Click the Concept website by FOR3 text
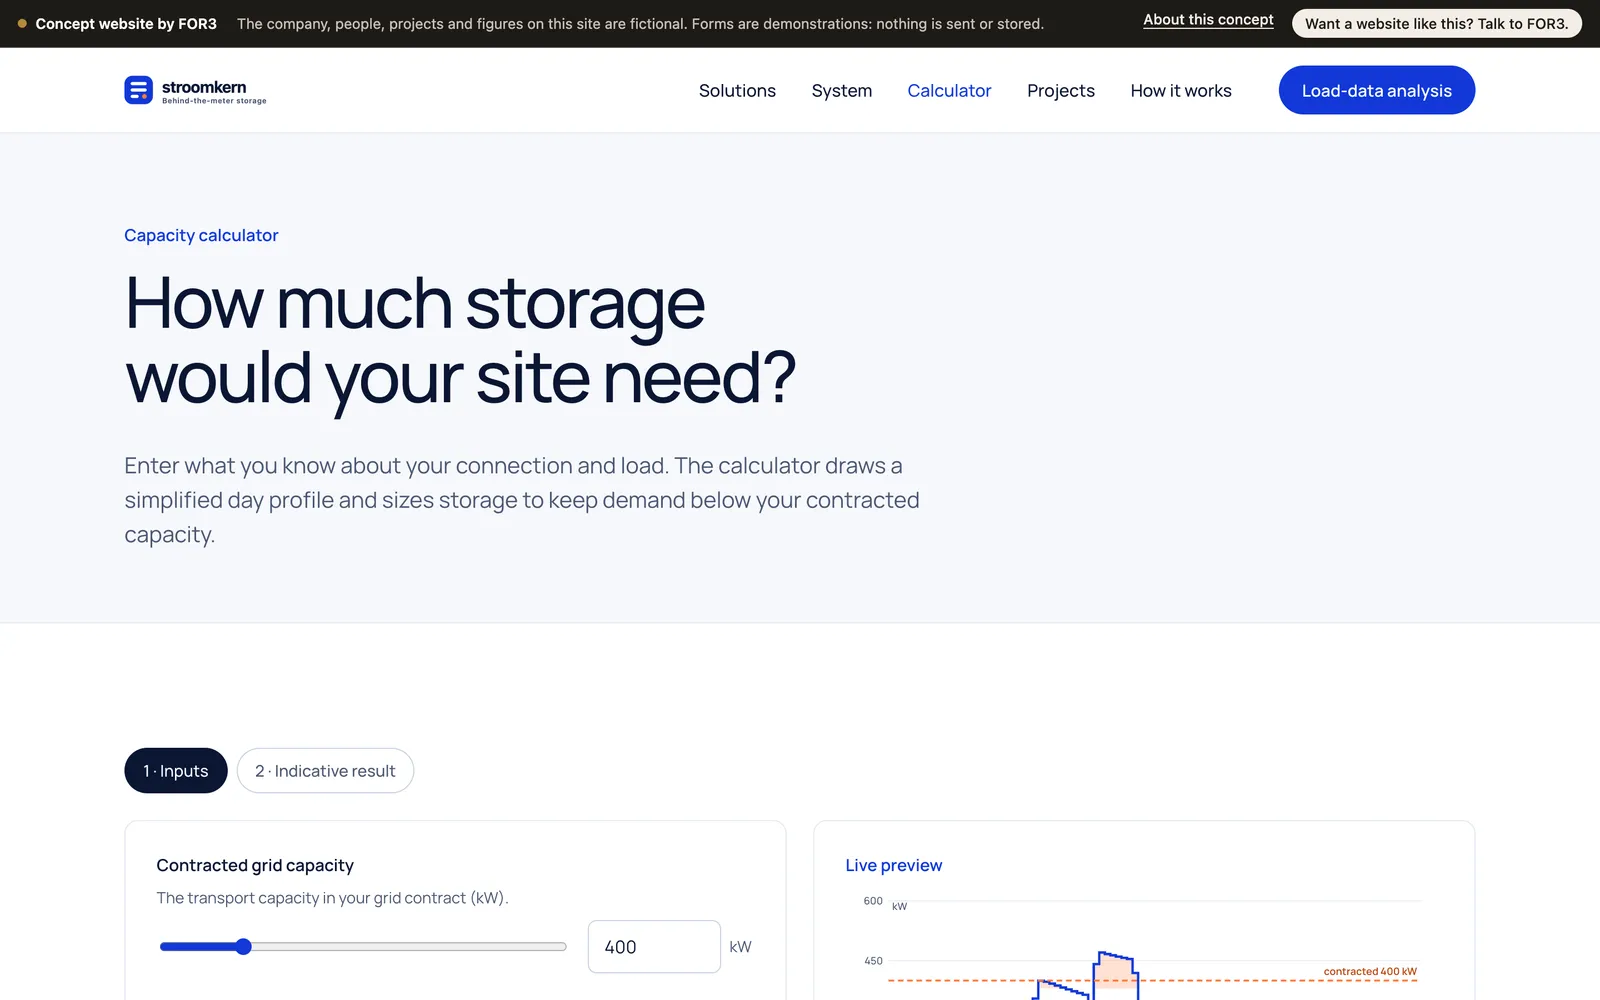 (x=126, y=24)
